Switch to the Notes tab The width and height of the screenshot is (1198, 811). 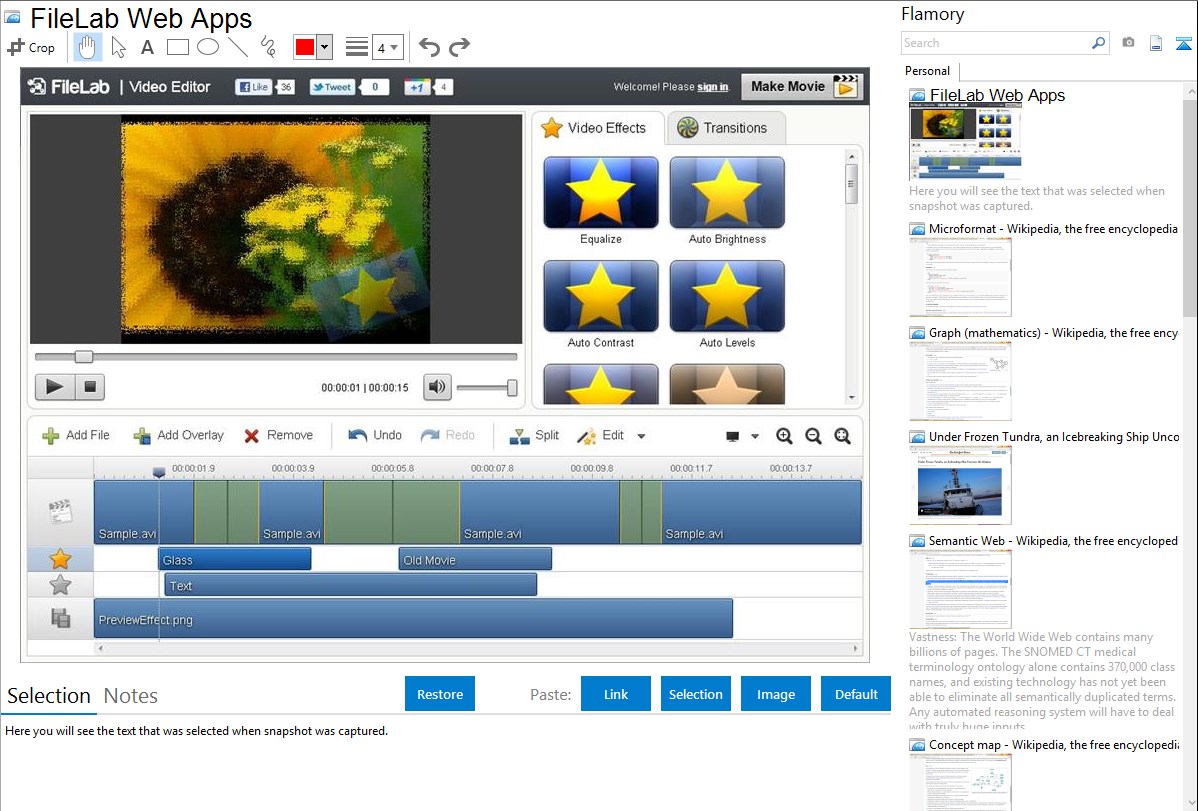tap(131, 696)
